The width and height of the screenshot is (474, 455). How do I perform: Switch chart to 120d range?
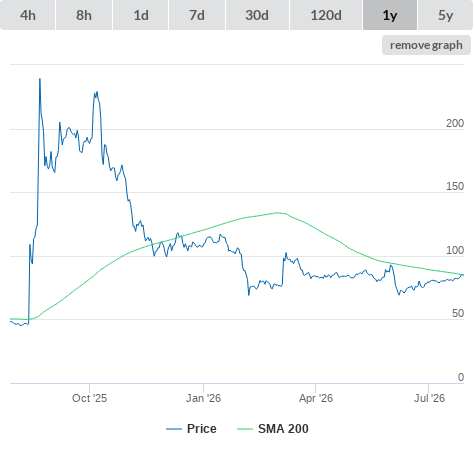[326, 15]
